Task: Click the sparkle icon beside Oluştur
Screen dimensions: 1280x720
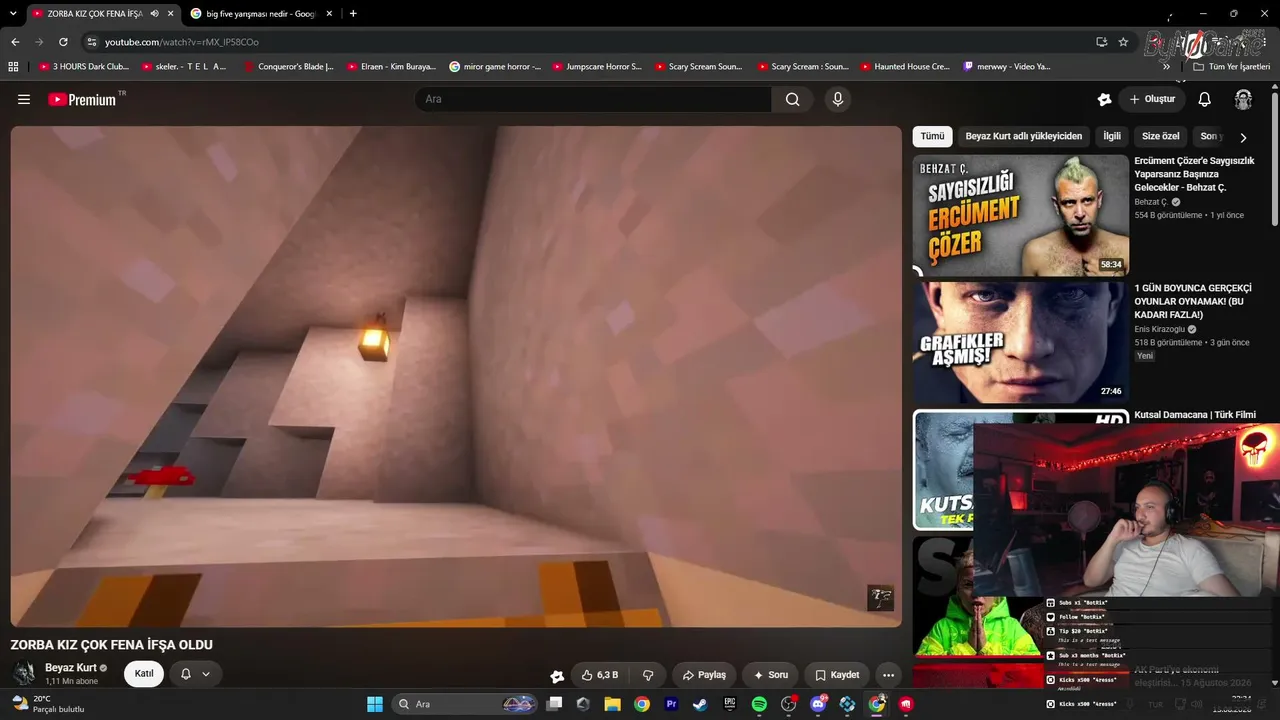Action: (x=1104, y=99)
